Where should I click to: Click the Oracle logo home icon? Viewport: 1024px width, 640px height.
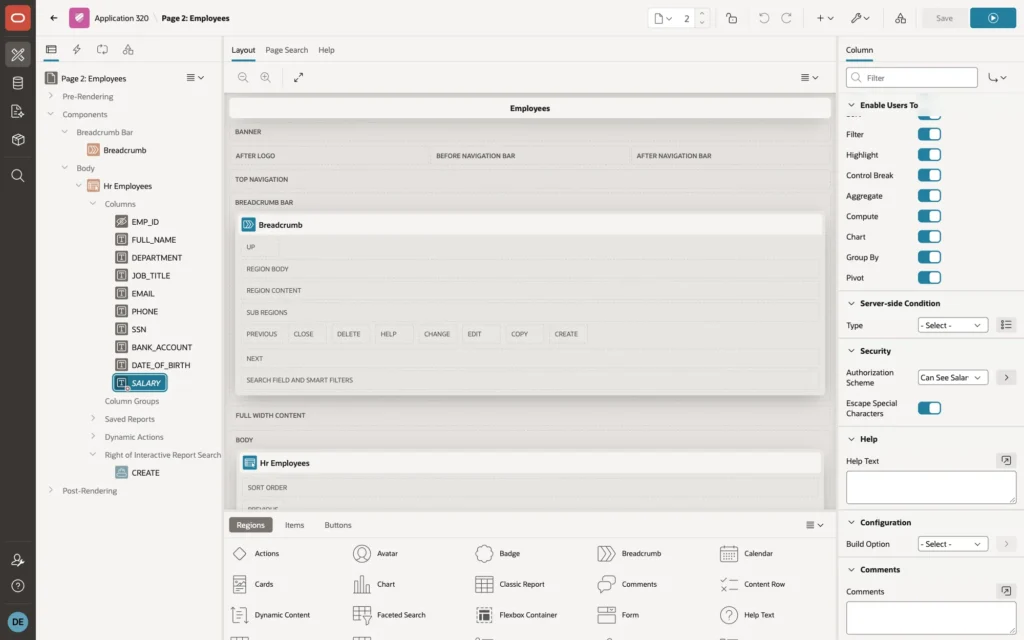(x=18, y=18)
